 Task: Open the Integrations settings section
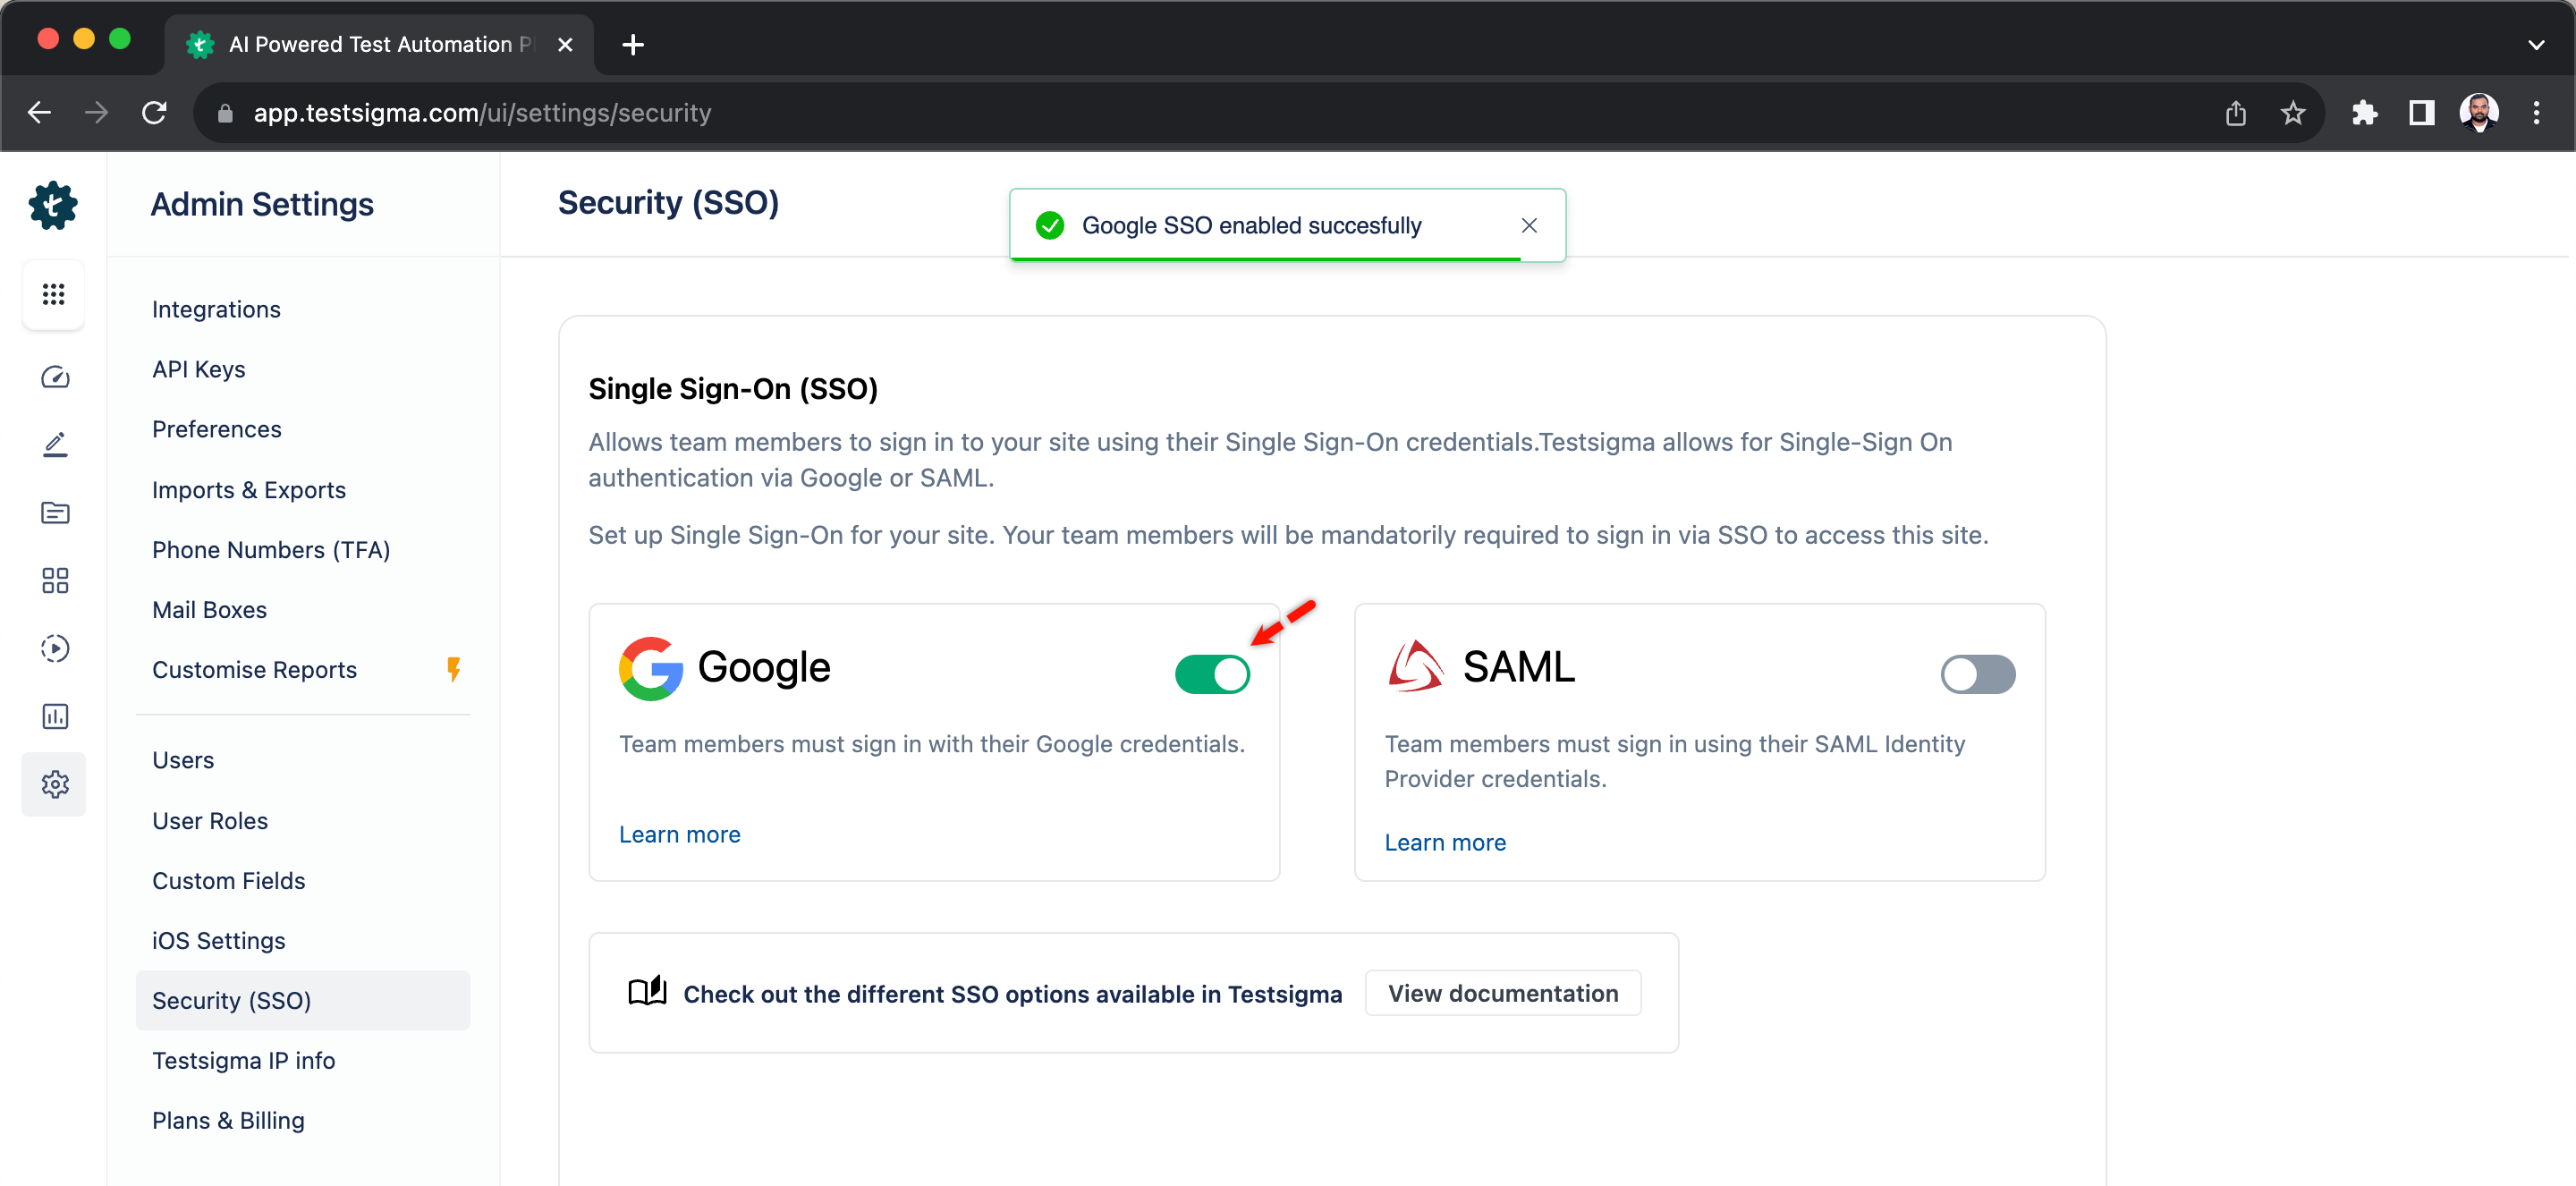(216, 309)
